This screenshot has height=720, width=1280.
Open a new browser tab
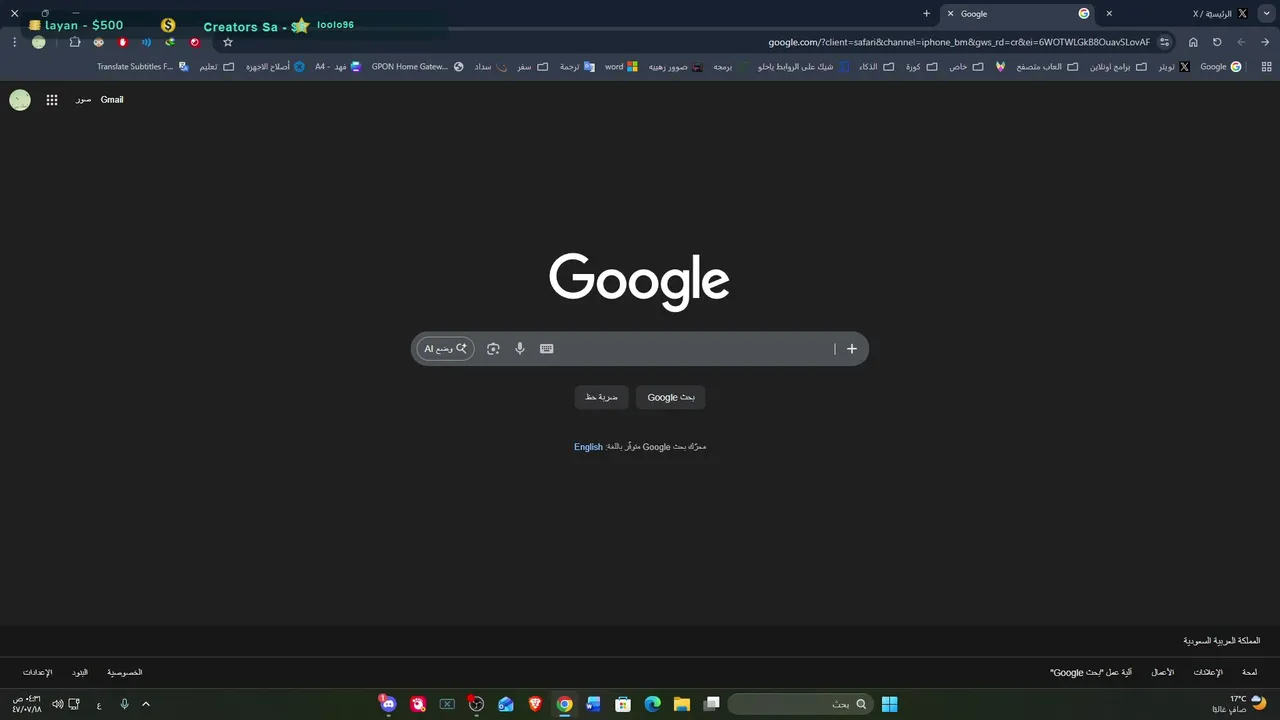click(927, 14)
